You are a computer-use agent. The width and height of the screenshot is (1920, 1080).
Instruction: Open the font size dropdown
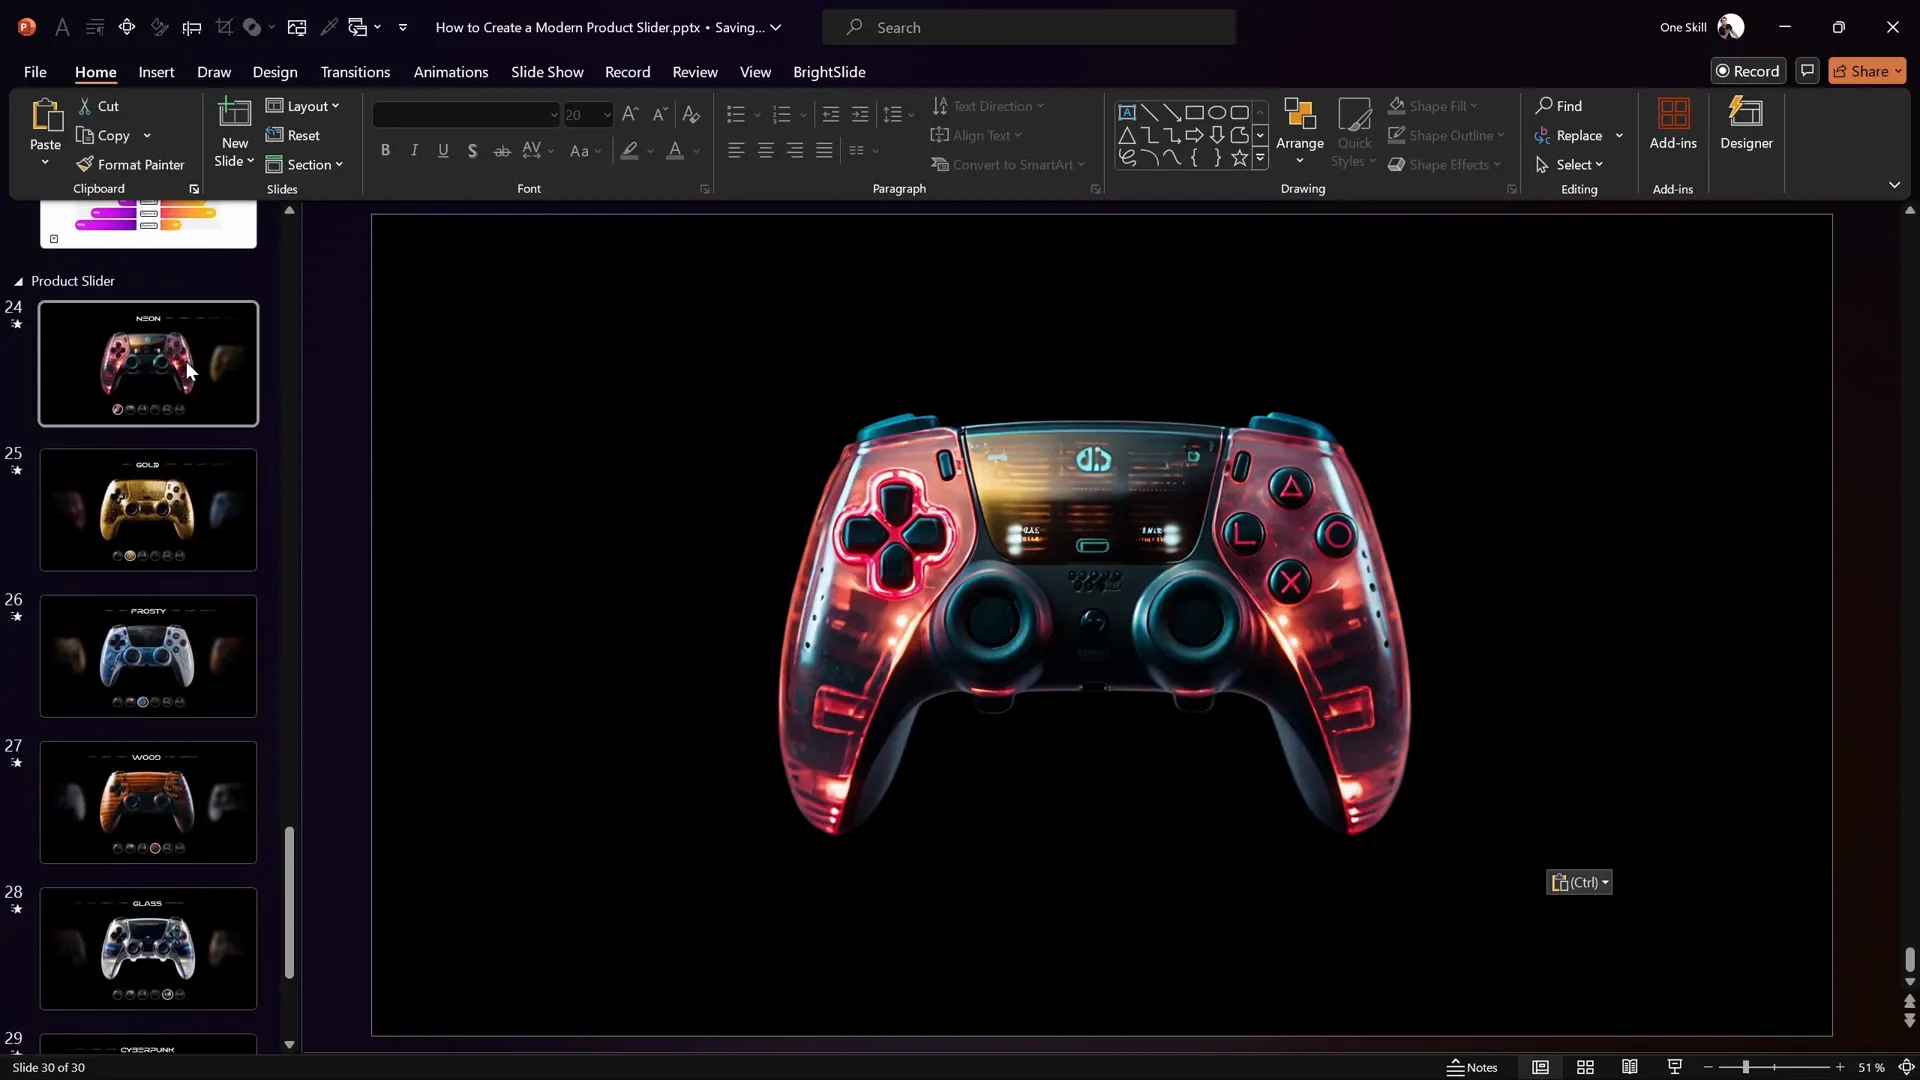(x=606, y=114)
